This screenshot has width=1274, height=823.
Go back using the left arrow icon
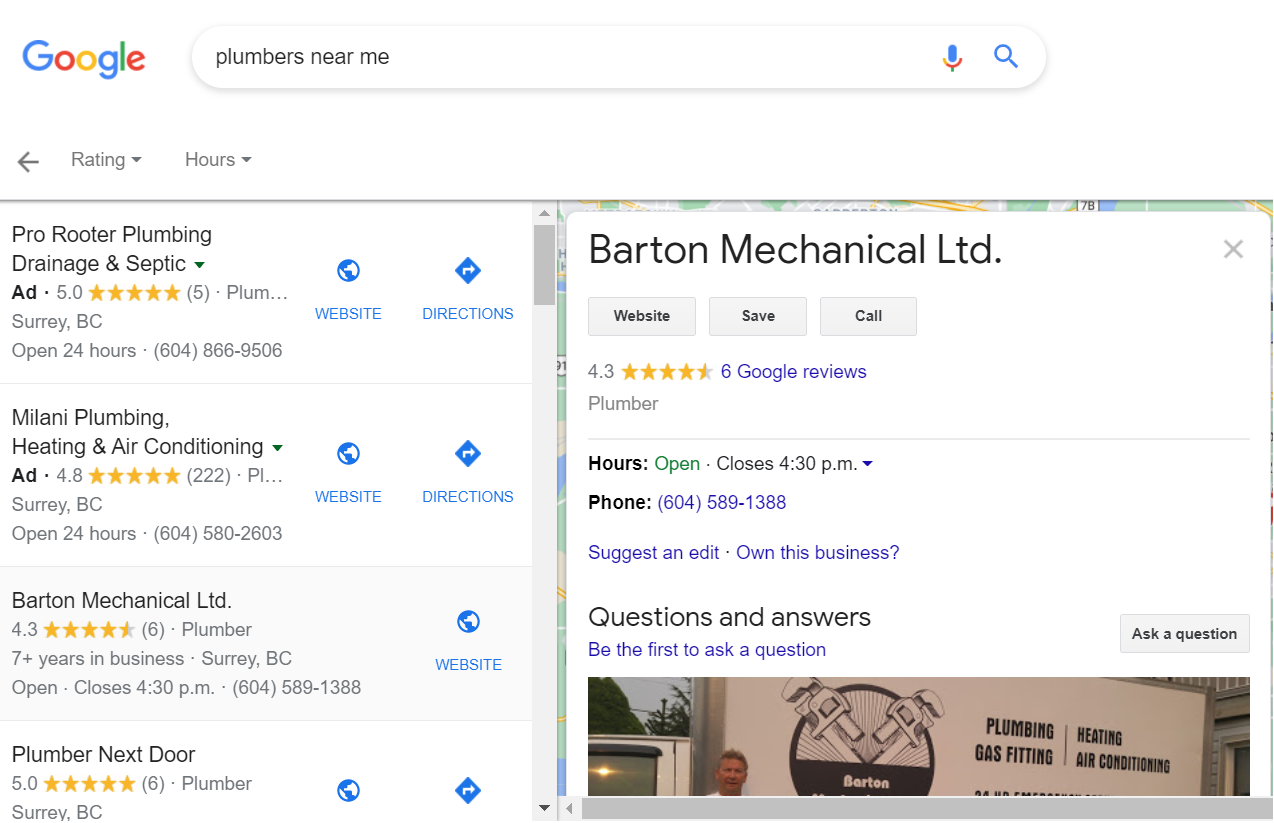(x=28, y=161)
